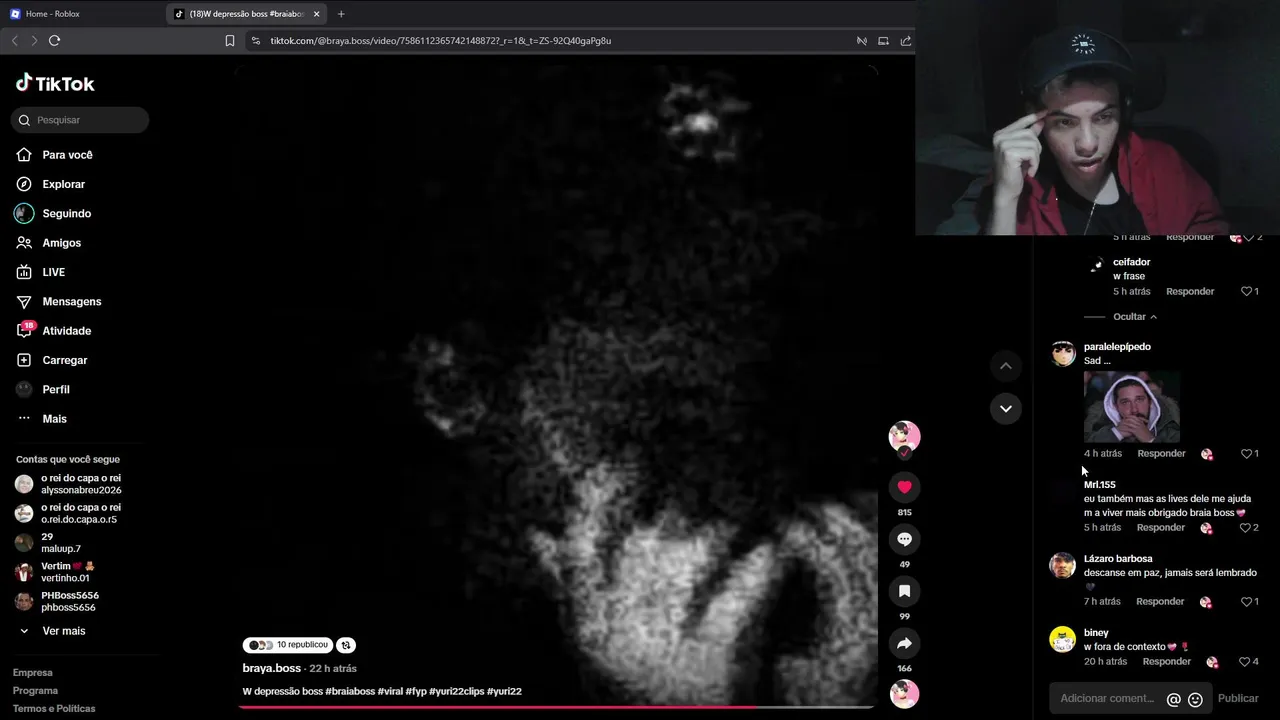The image size is (1280, 720).
Task: Reply to biney's comment
Action: (1166, 662)
